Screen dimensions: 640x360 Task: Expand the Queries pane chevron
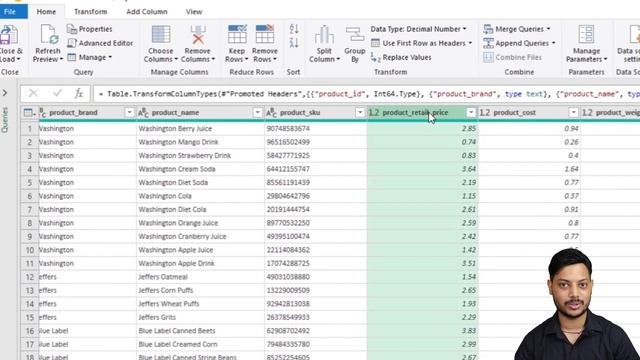[x=5, y=93]
